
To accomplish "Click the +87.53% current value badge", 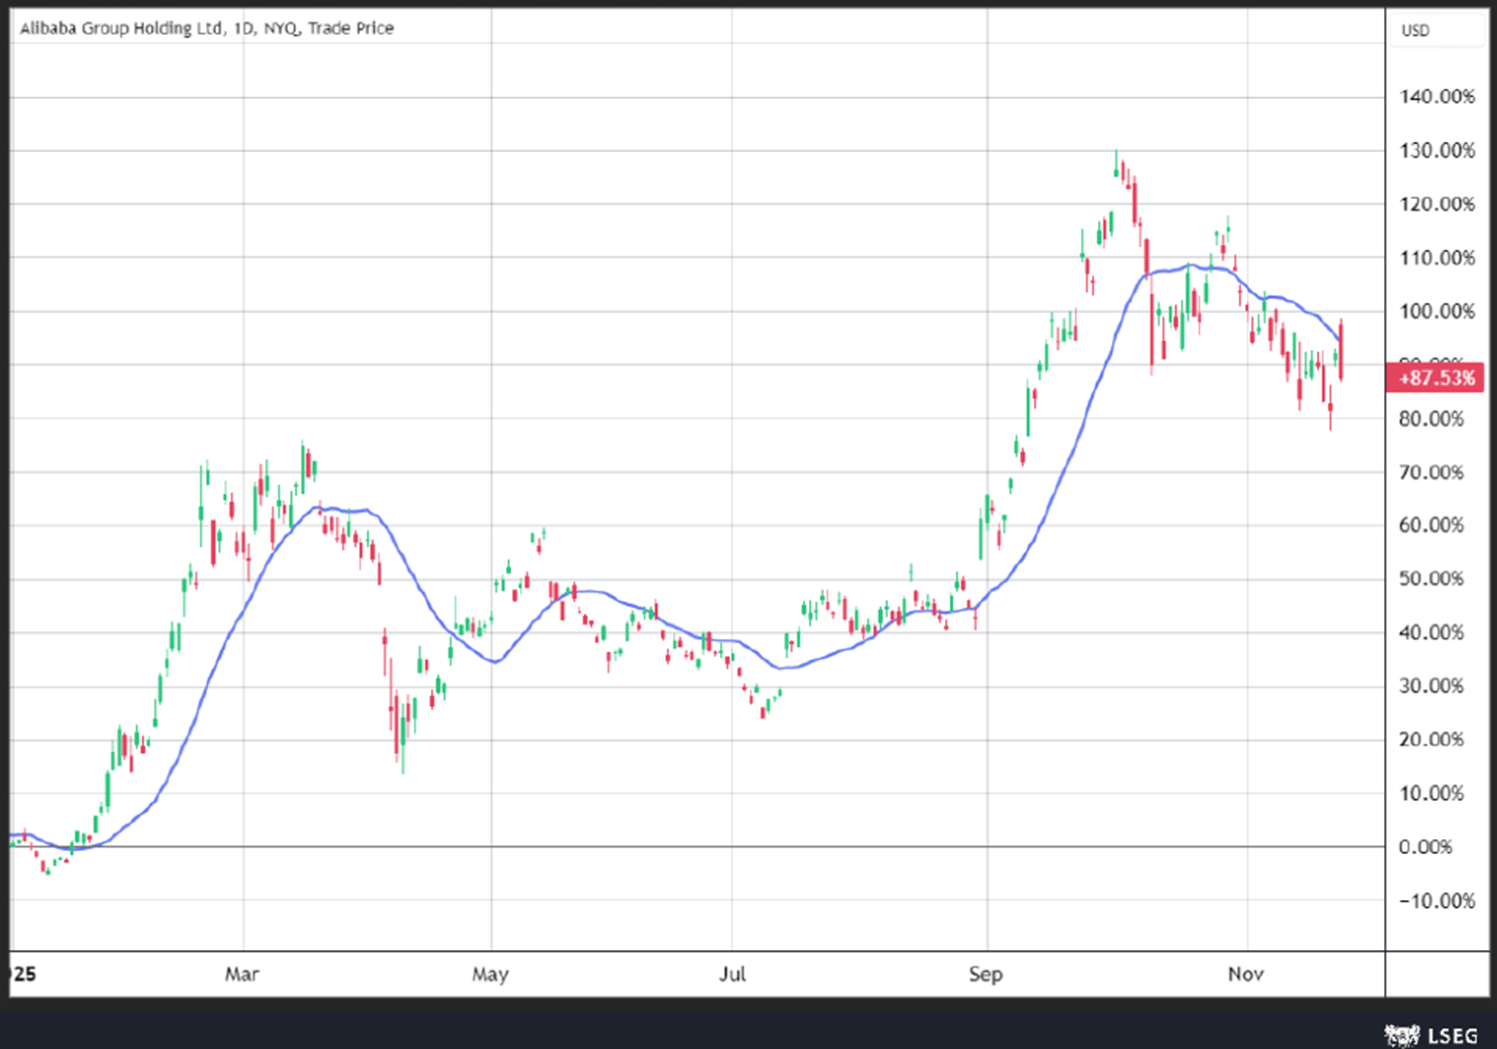I will pos(1436,378).
